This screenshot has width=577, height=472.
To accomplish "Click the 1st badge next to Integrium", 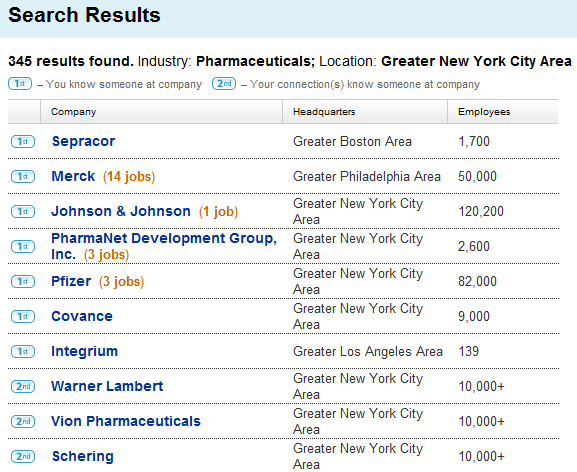I will click(x=23, y=351).
